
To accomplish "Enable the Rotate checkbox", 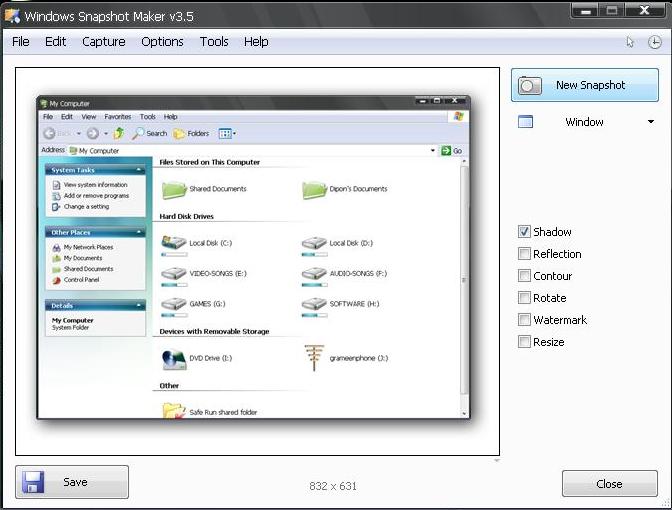I will 524,297.
